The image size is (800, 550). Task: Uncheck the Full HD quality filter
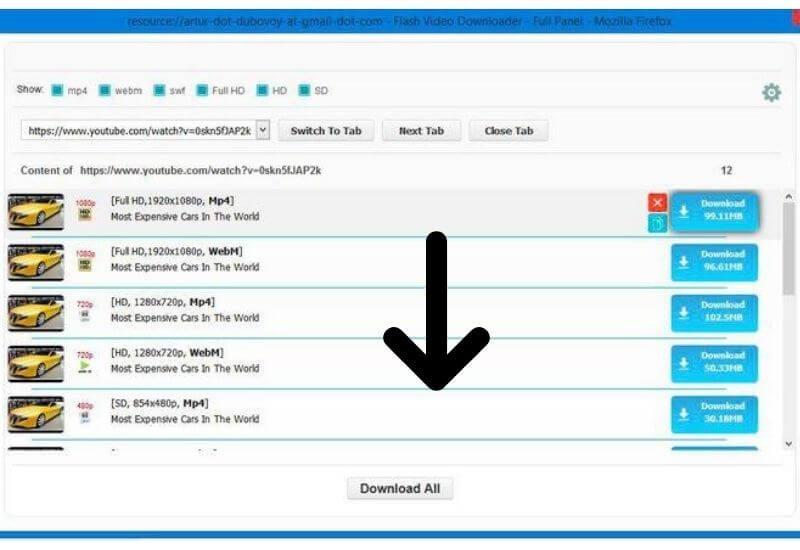[202, 90]
